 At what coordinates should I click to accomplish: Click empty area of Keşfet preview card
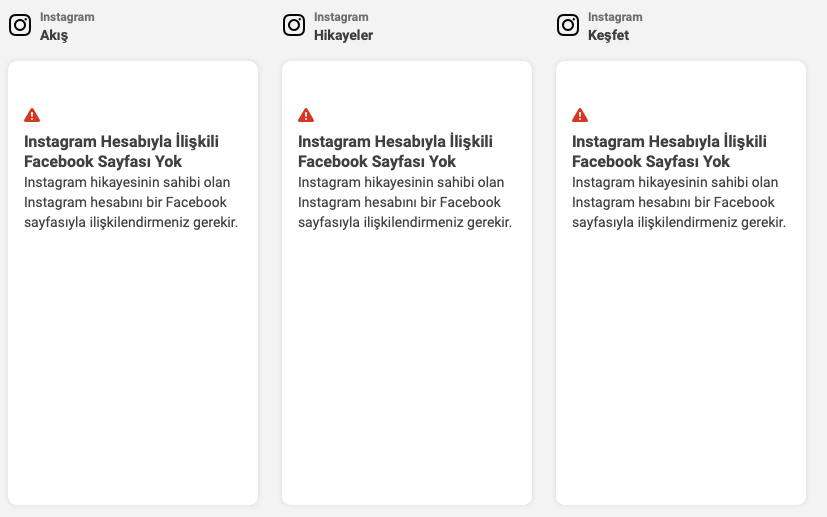681,369
